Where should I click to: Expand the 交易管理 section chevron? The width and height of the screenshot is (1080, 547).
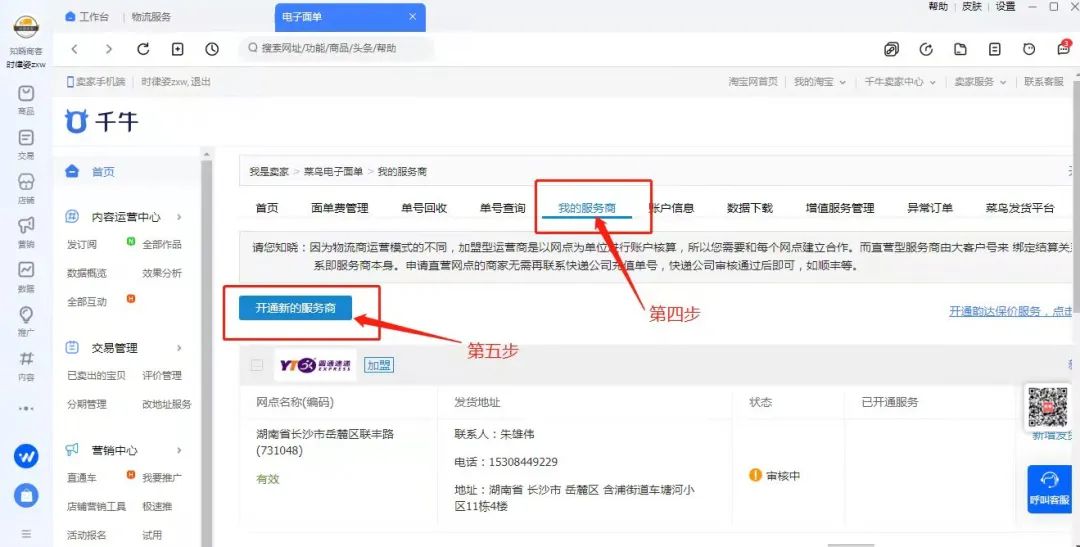(180, 348)
